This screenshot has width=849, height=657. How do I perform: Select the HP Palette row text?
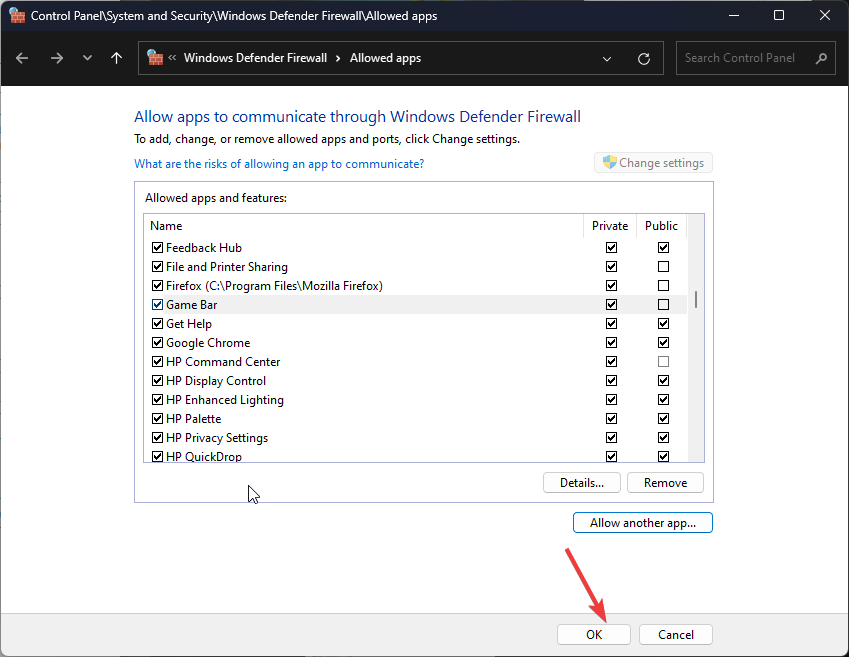(x=193, y=419)
